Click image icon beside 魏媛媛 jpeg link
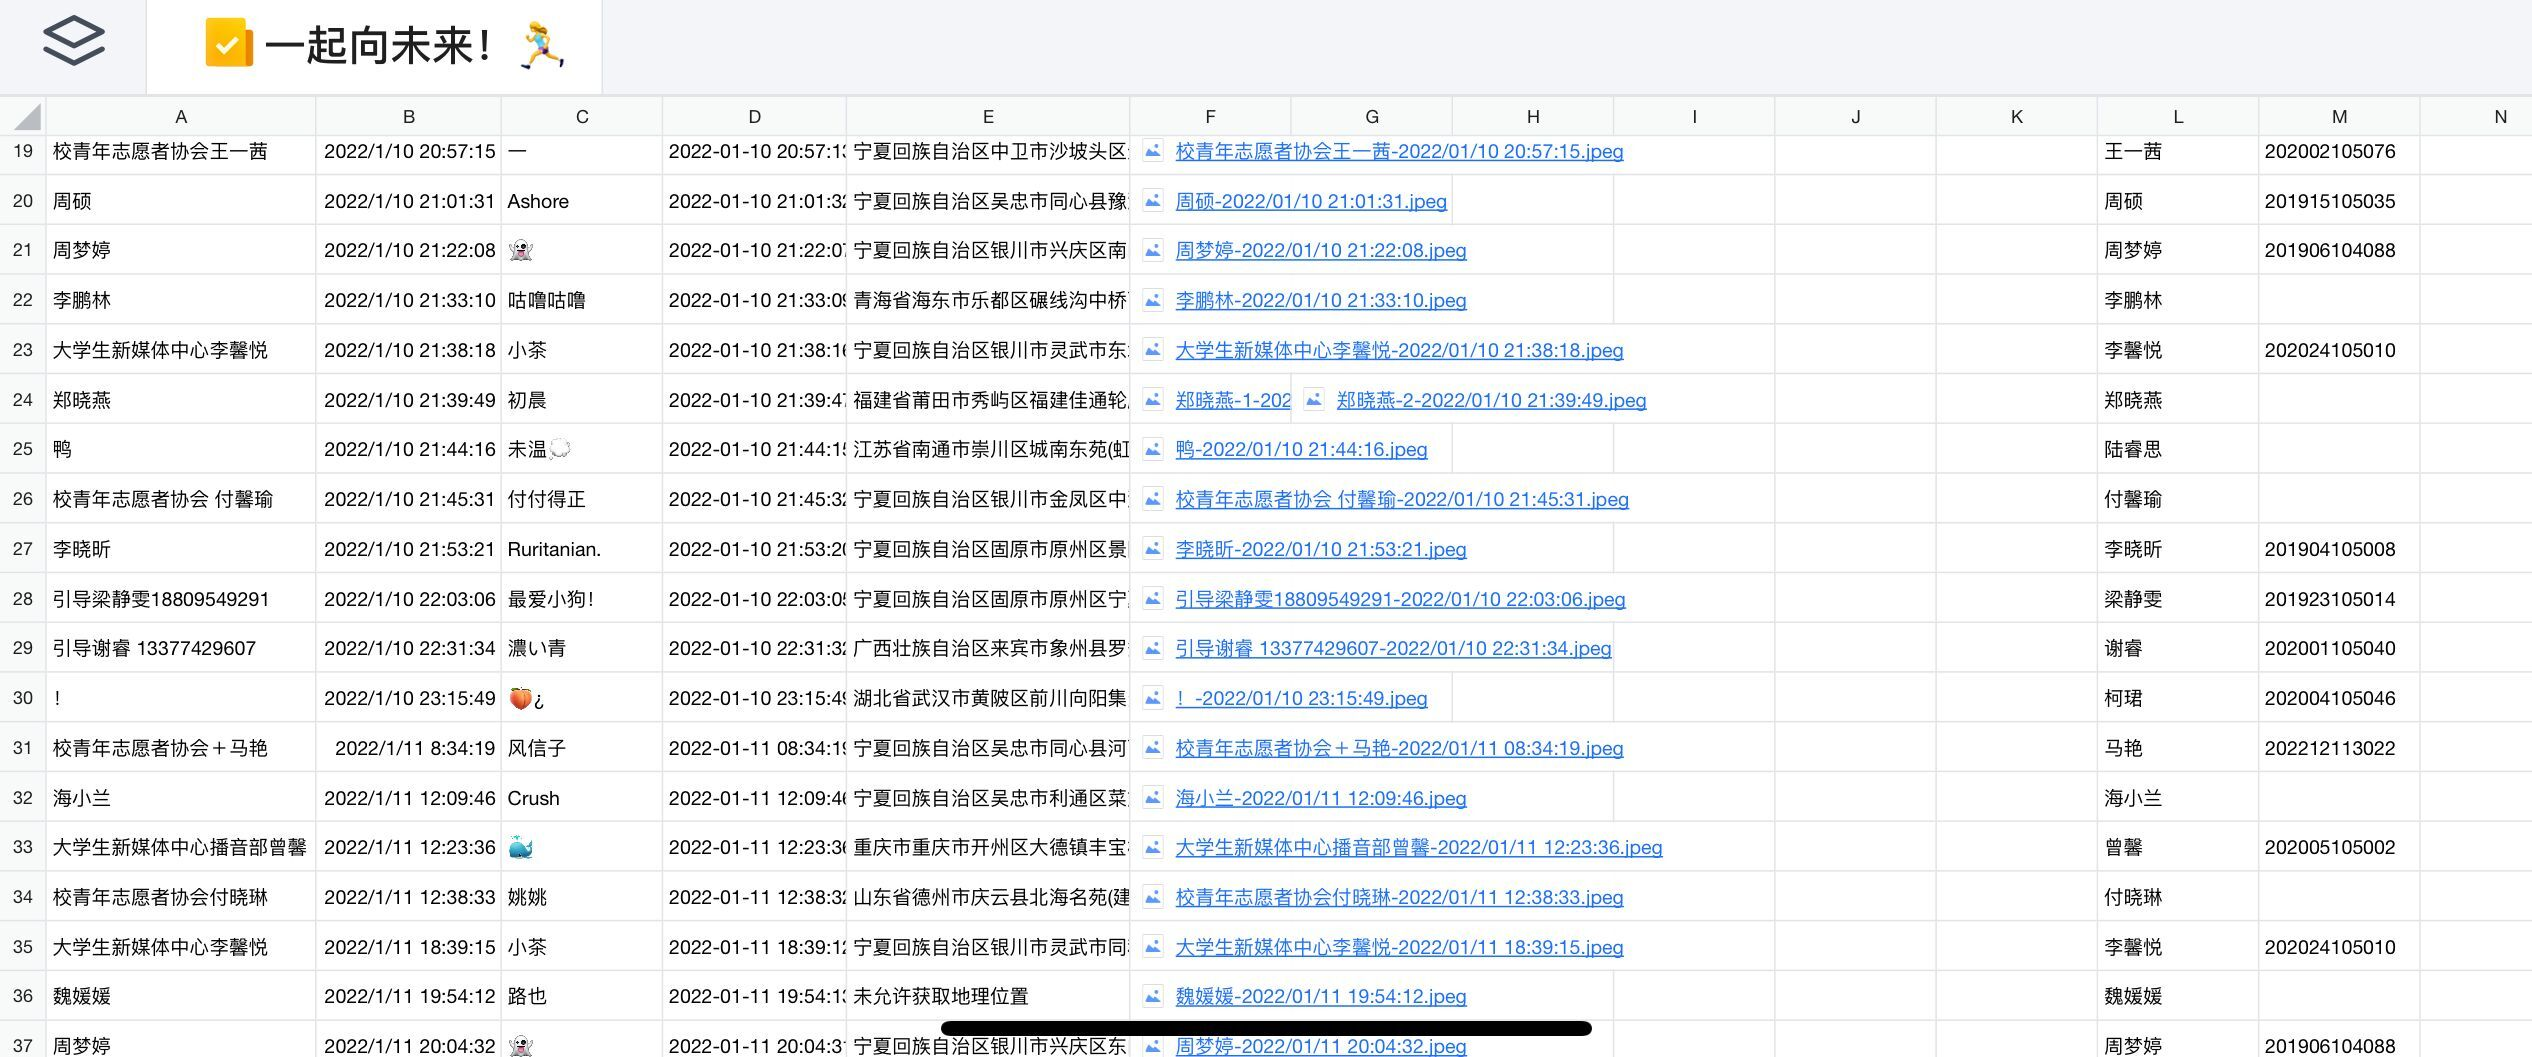The image size is (2532, 1057). tap(1153, 996)
